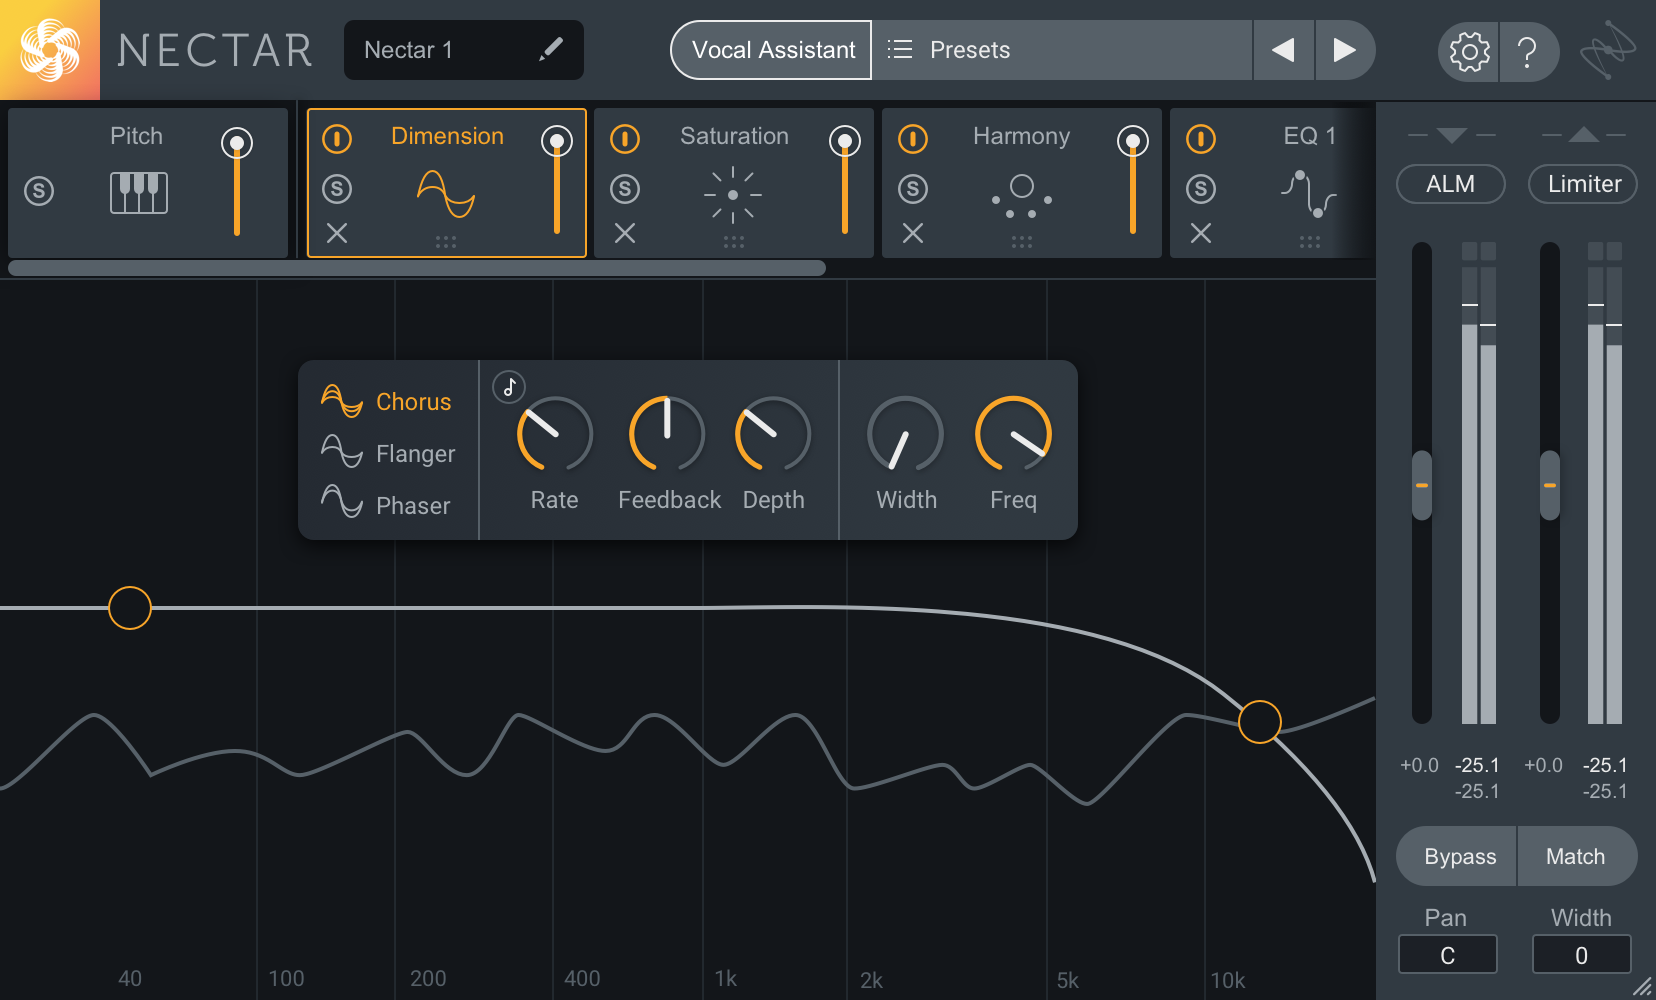
Task: Solo the Harmony module
Action: tap(913, 188)
